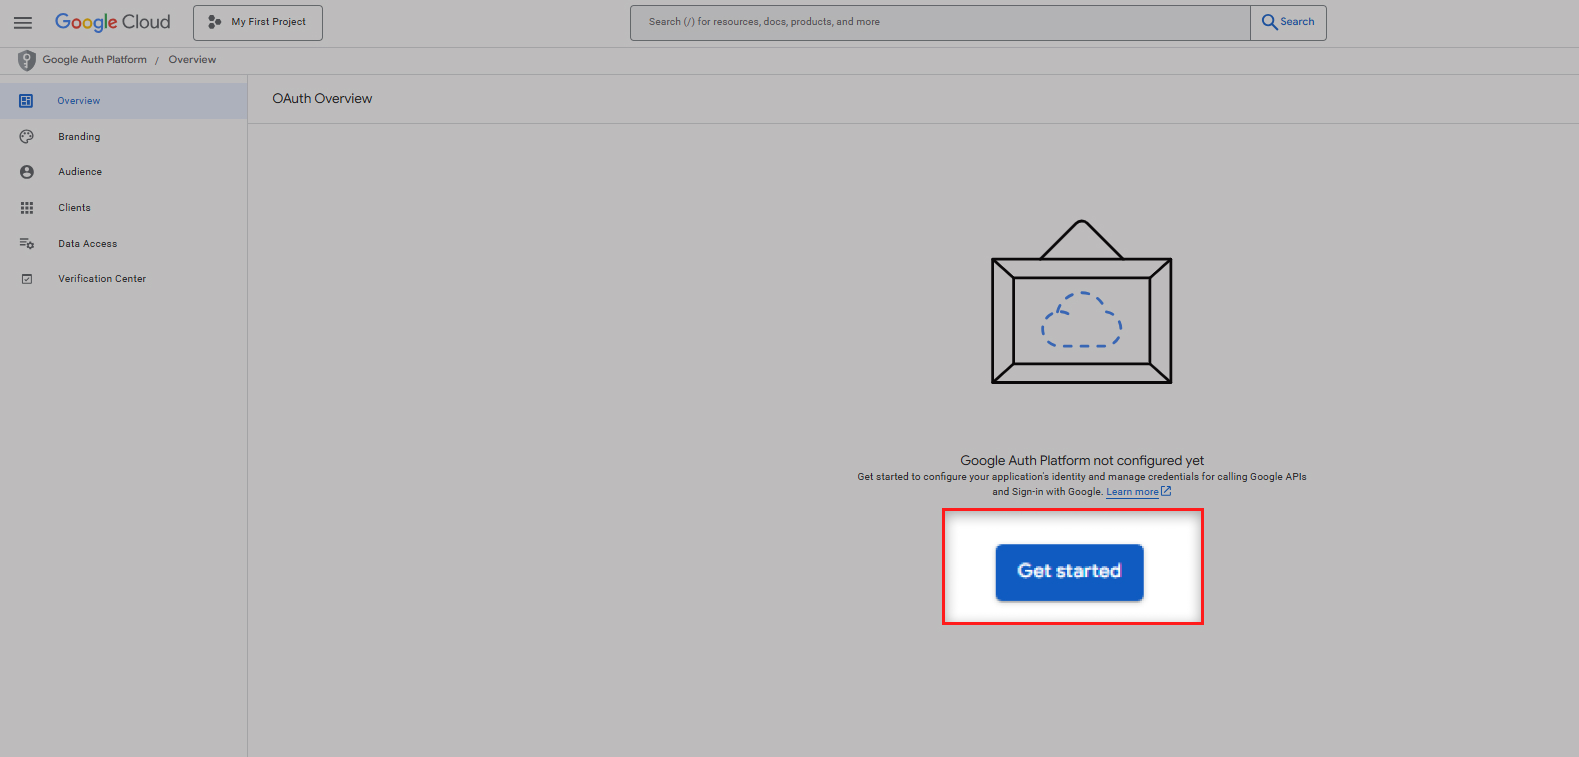Click the Branding palette icon

pyautogui.click(x=27, y=137)
